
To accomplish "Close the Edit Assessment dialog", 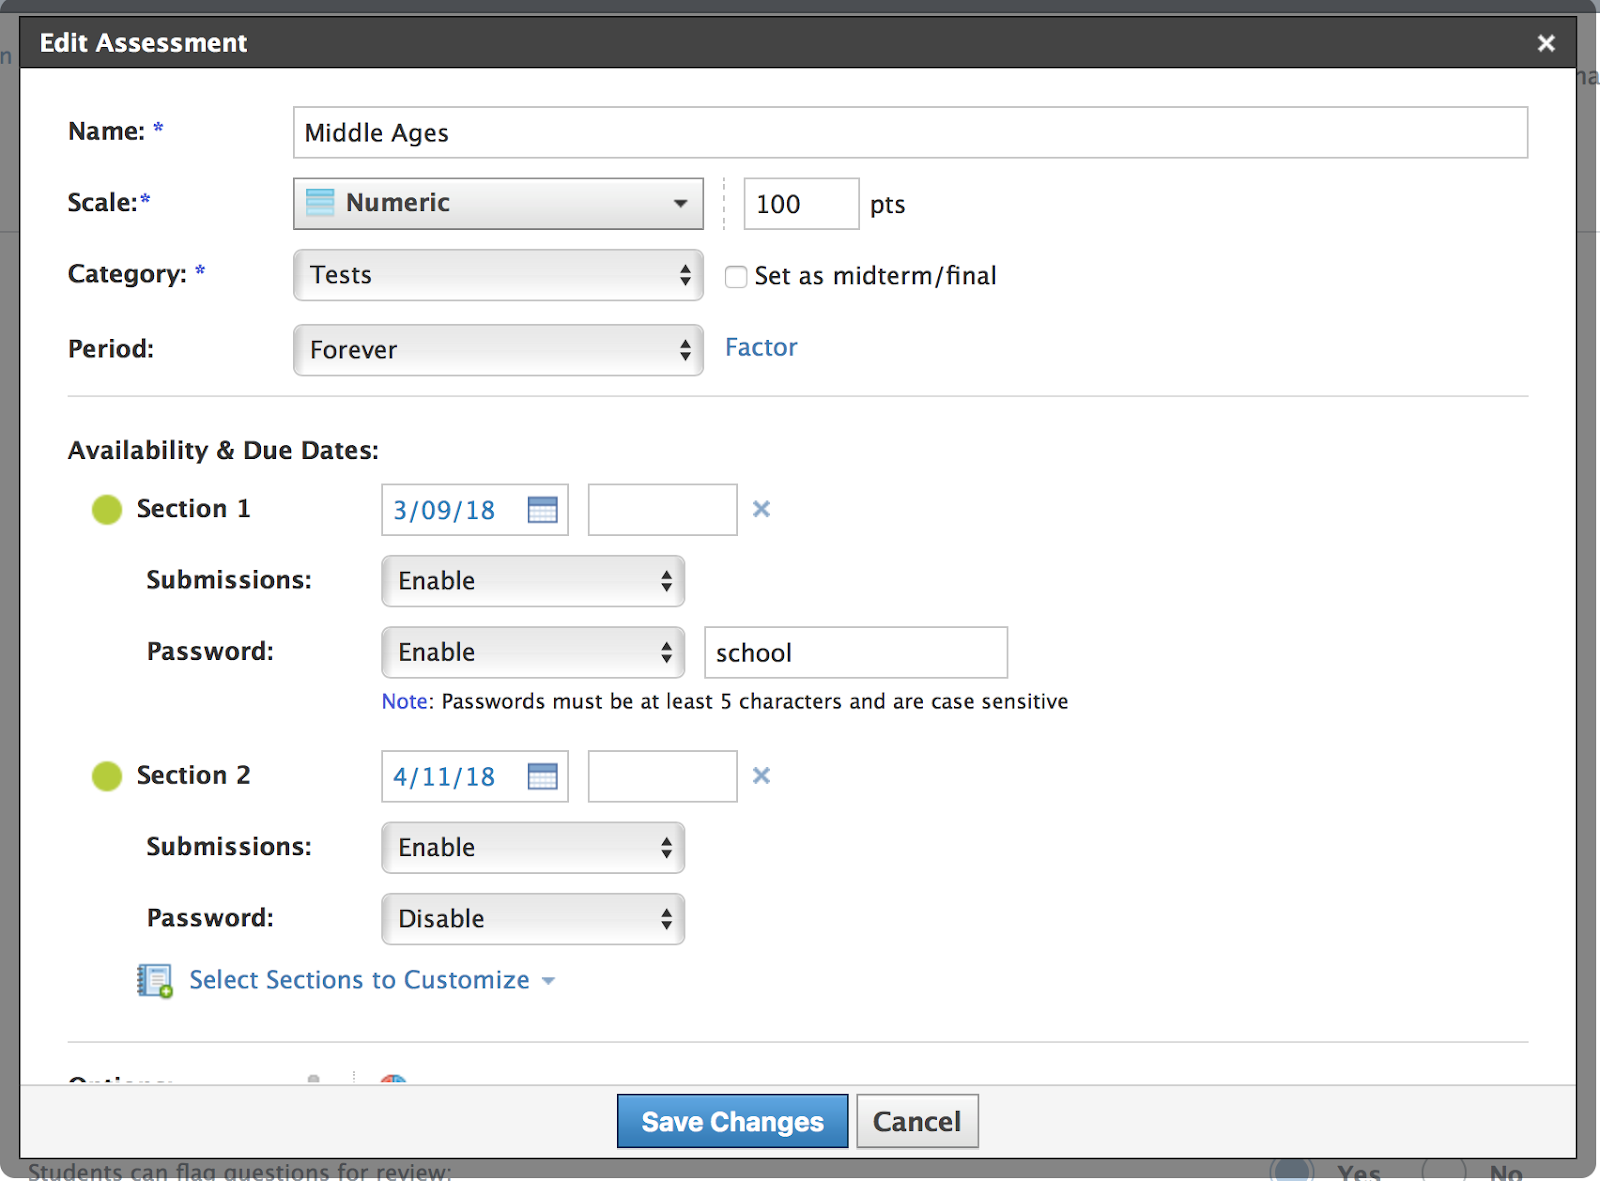I will point(1546,43).
